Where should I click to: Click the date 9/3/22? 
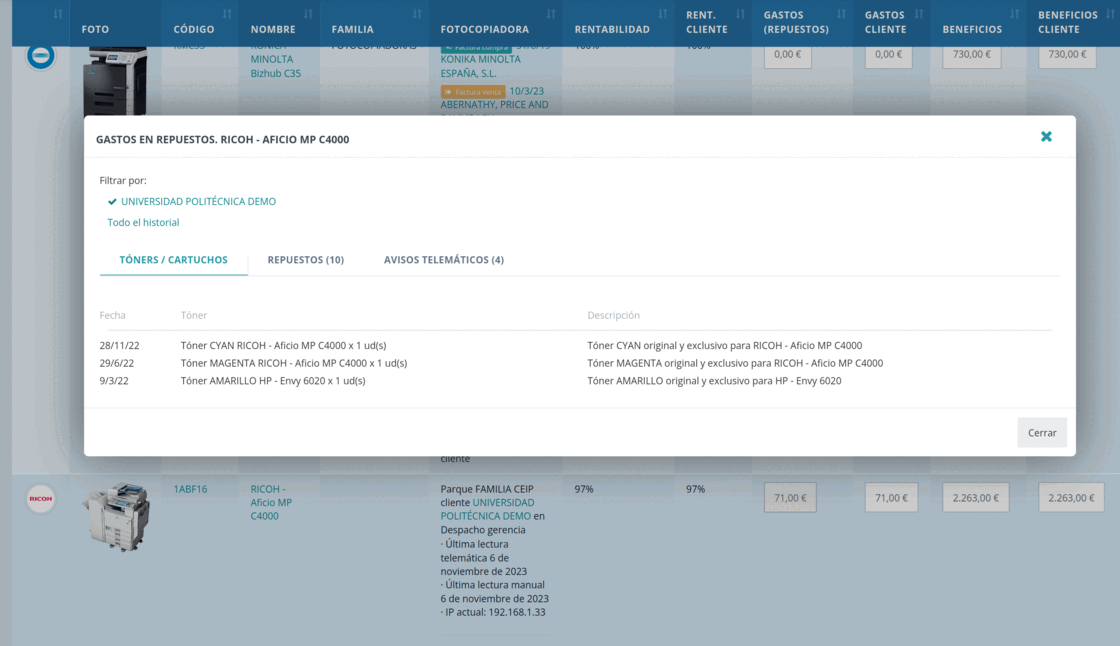click(x=114, y=381)
